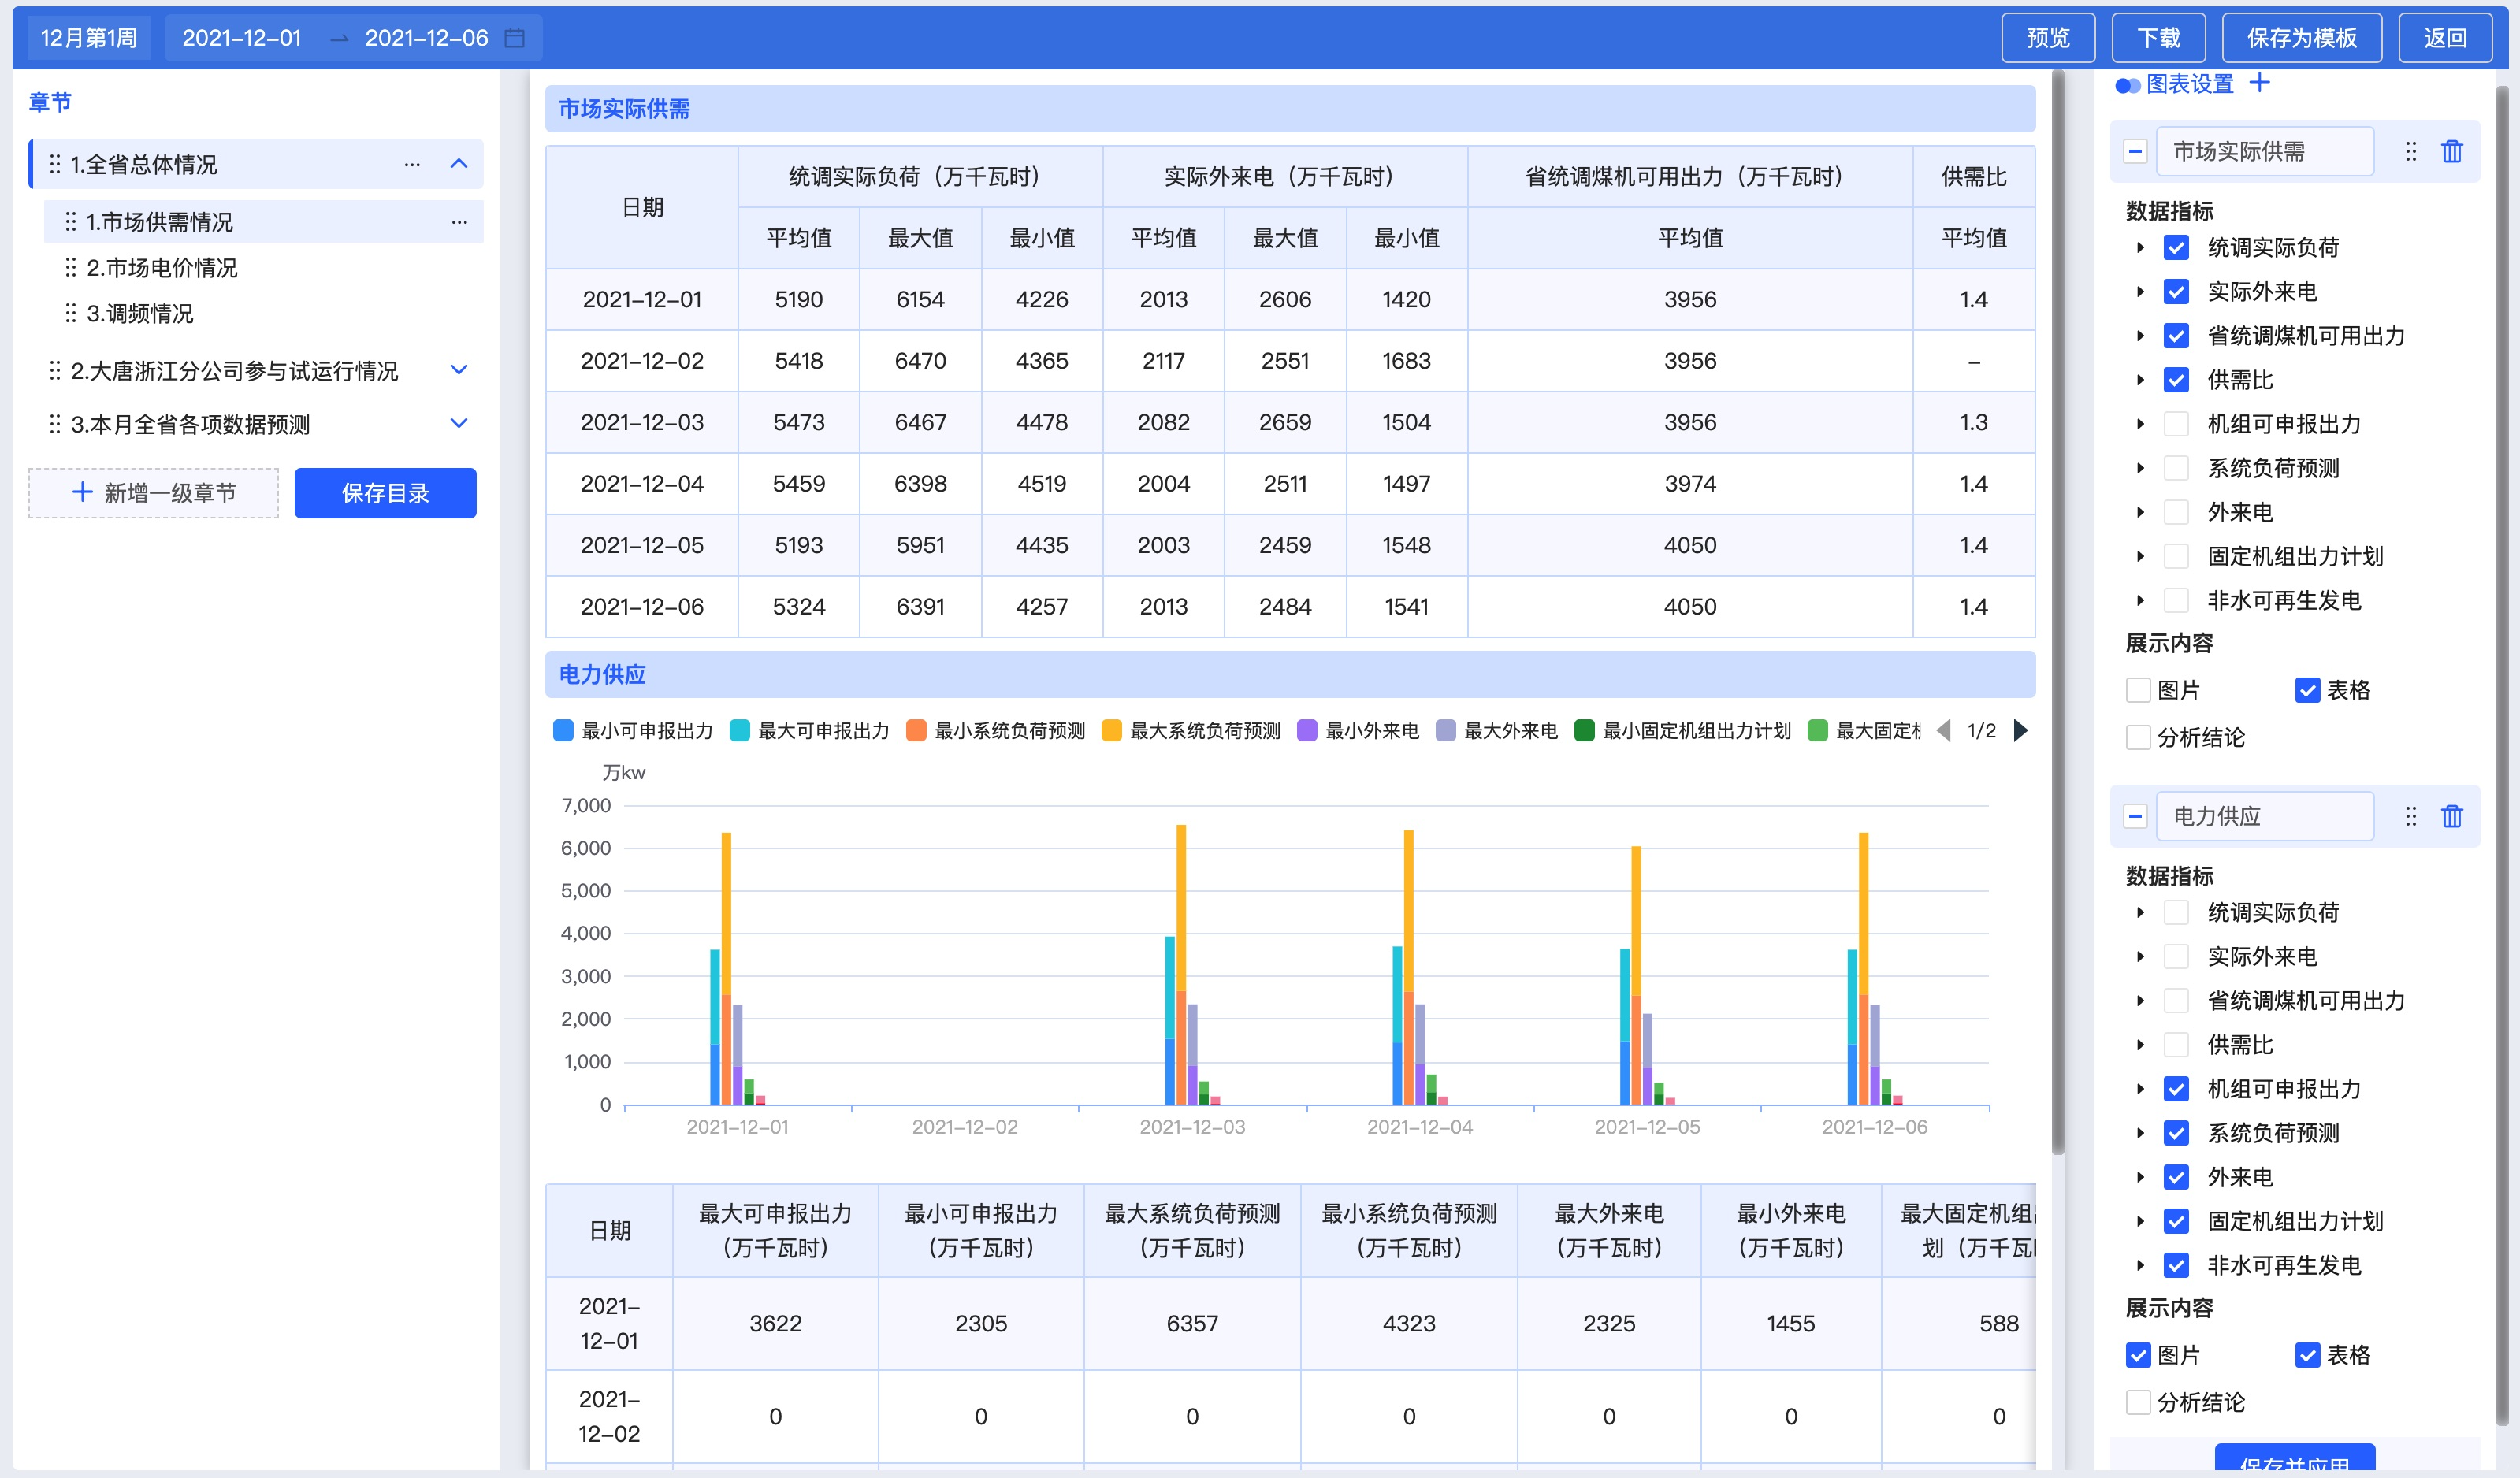Screen dimensions: 2520x1478
Task: Edit the 电力供应 title field
Action: pos(2265,816)
